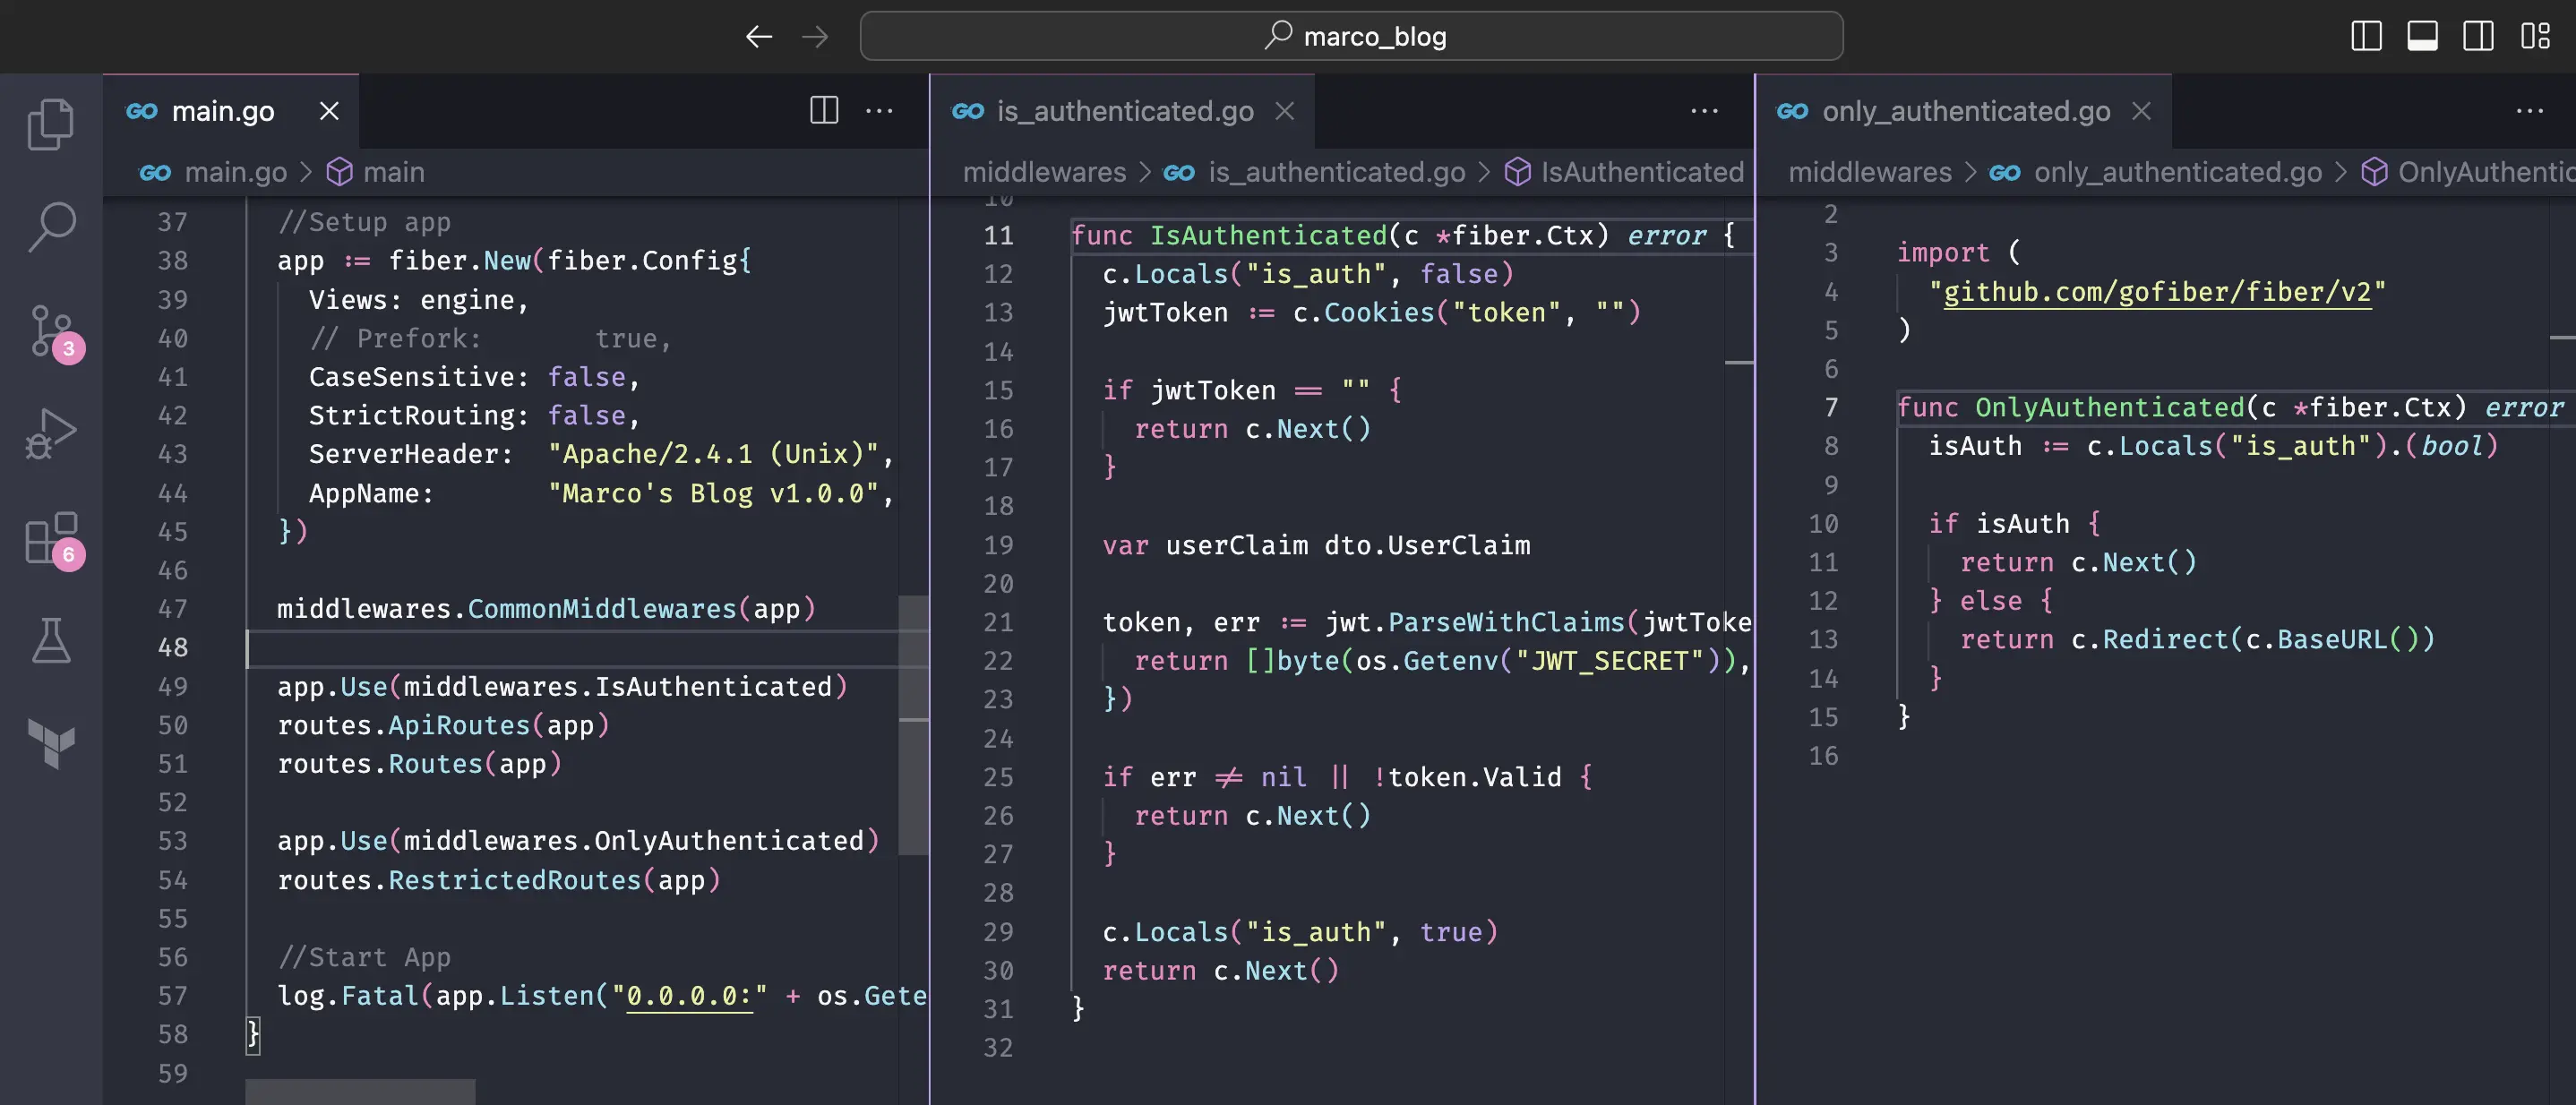Open Source Control view with 3 changes
This screenshot has height=1105, width=2576.
(x=51, y=332)
